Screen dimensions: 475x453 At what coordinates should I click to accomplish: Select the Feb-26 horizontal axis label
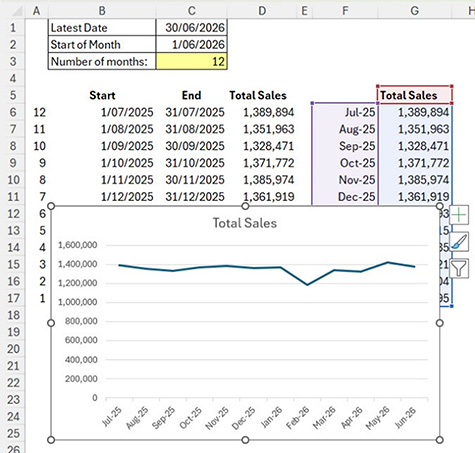(298, 418)
